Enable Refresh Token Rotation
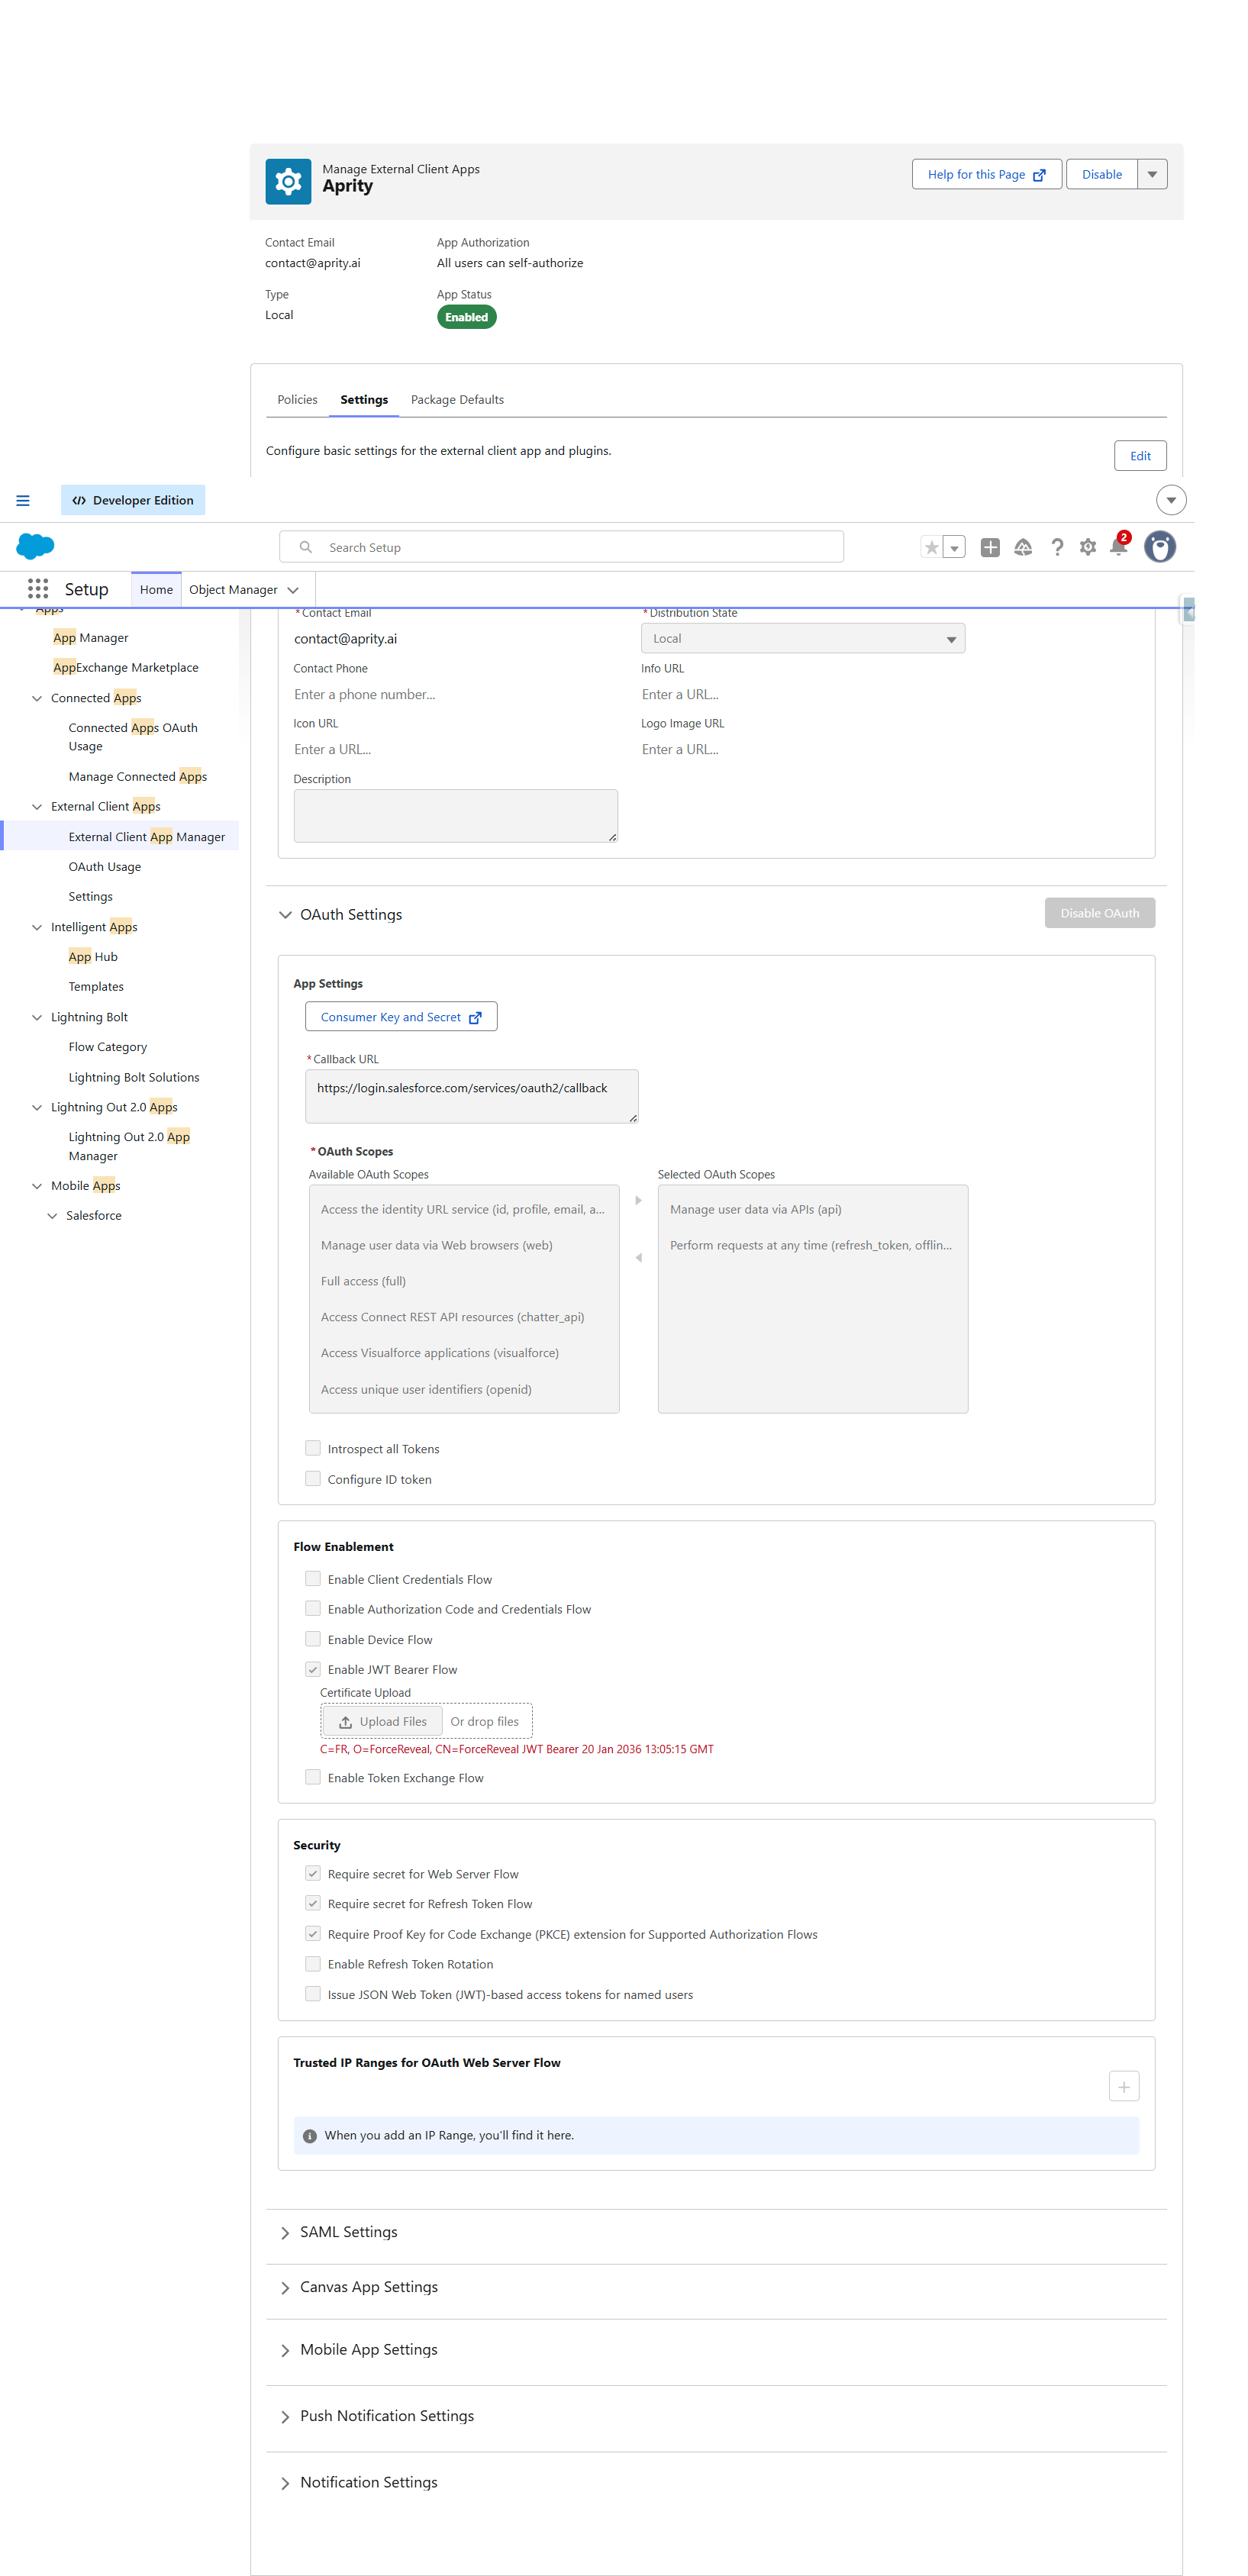The height and width of the screenshot is (2576, 1248). click(x=313, y=1963)
